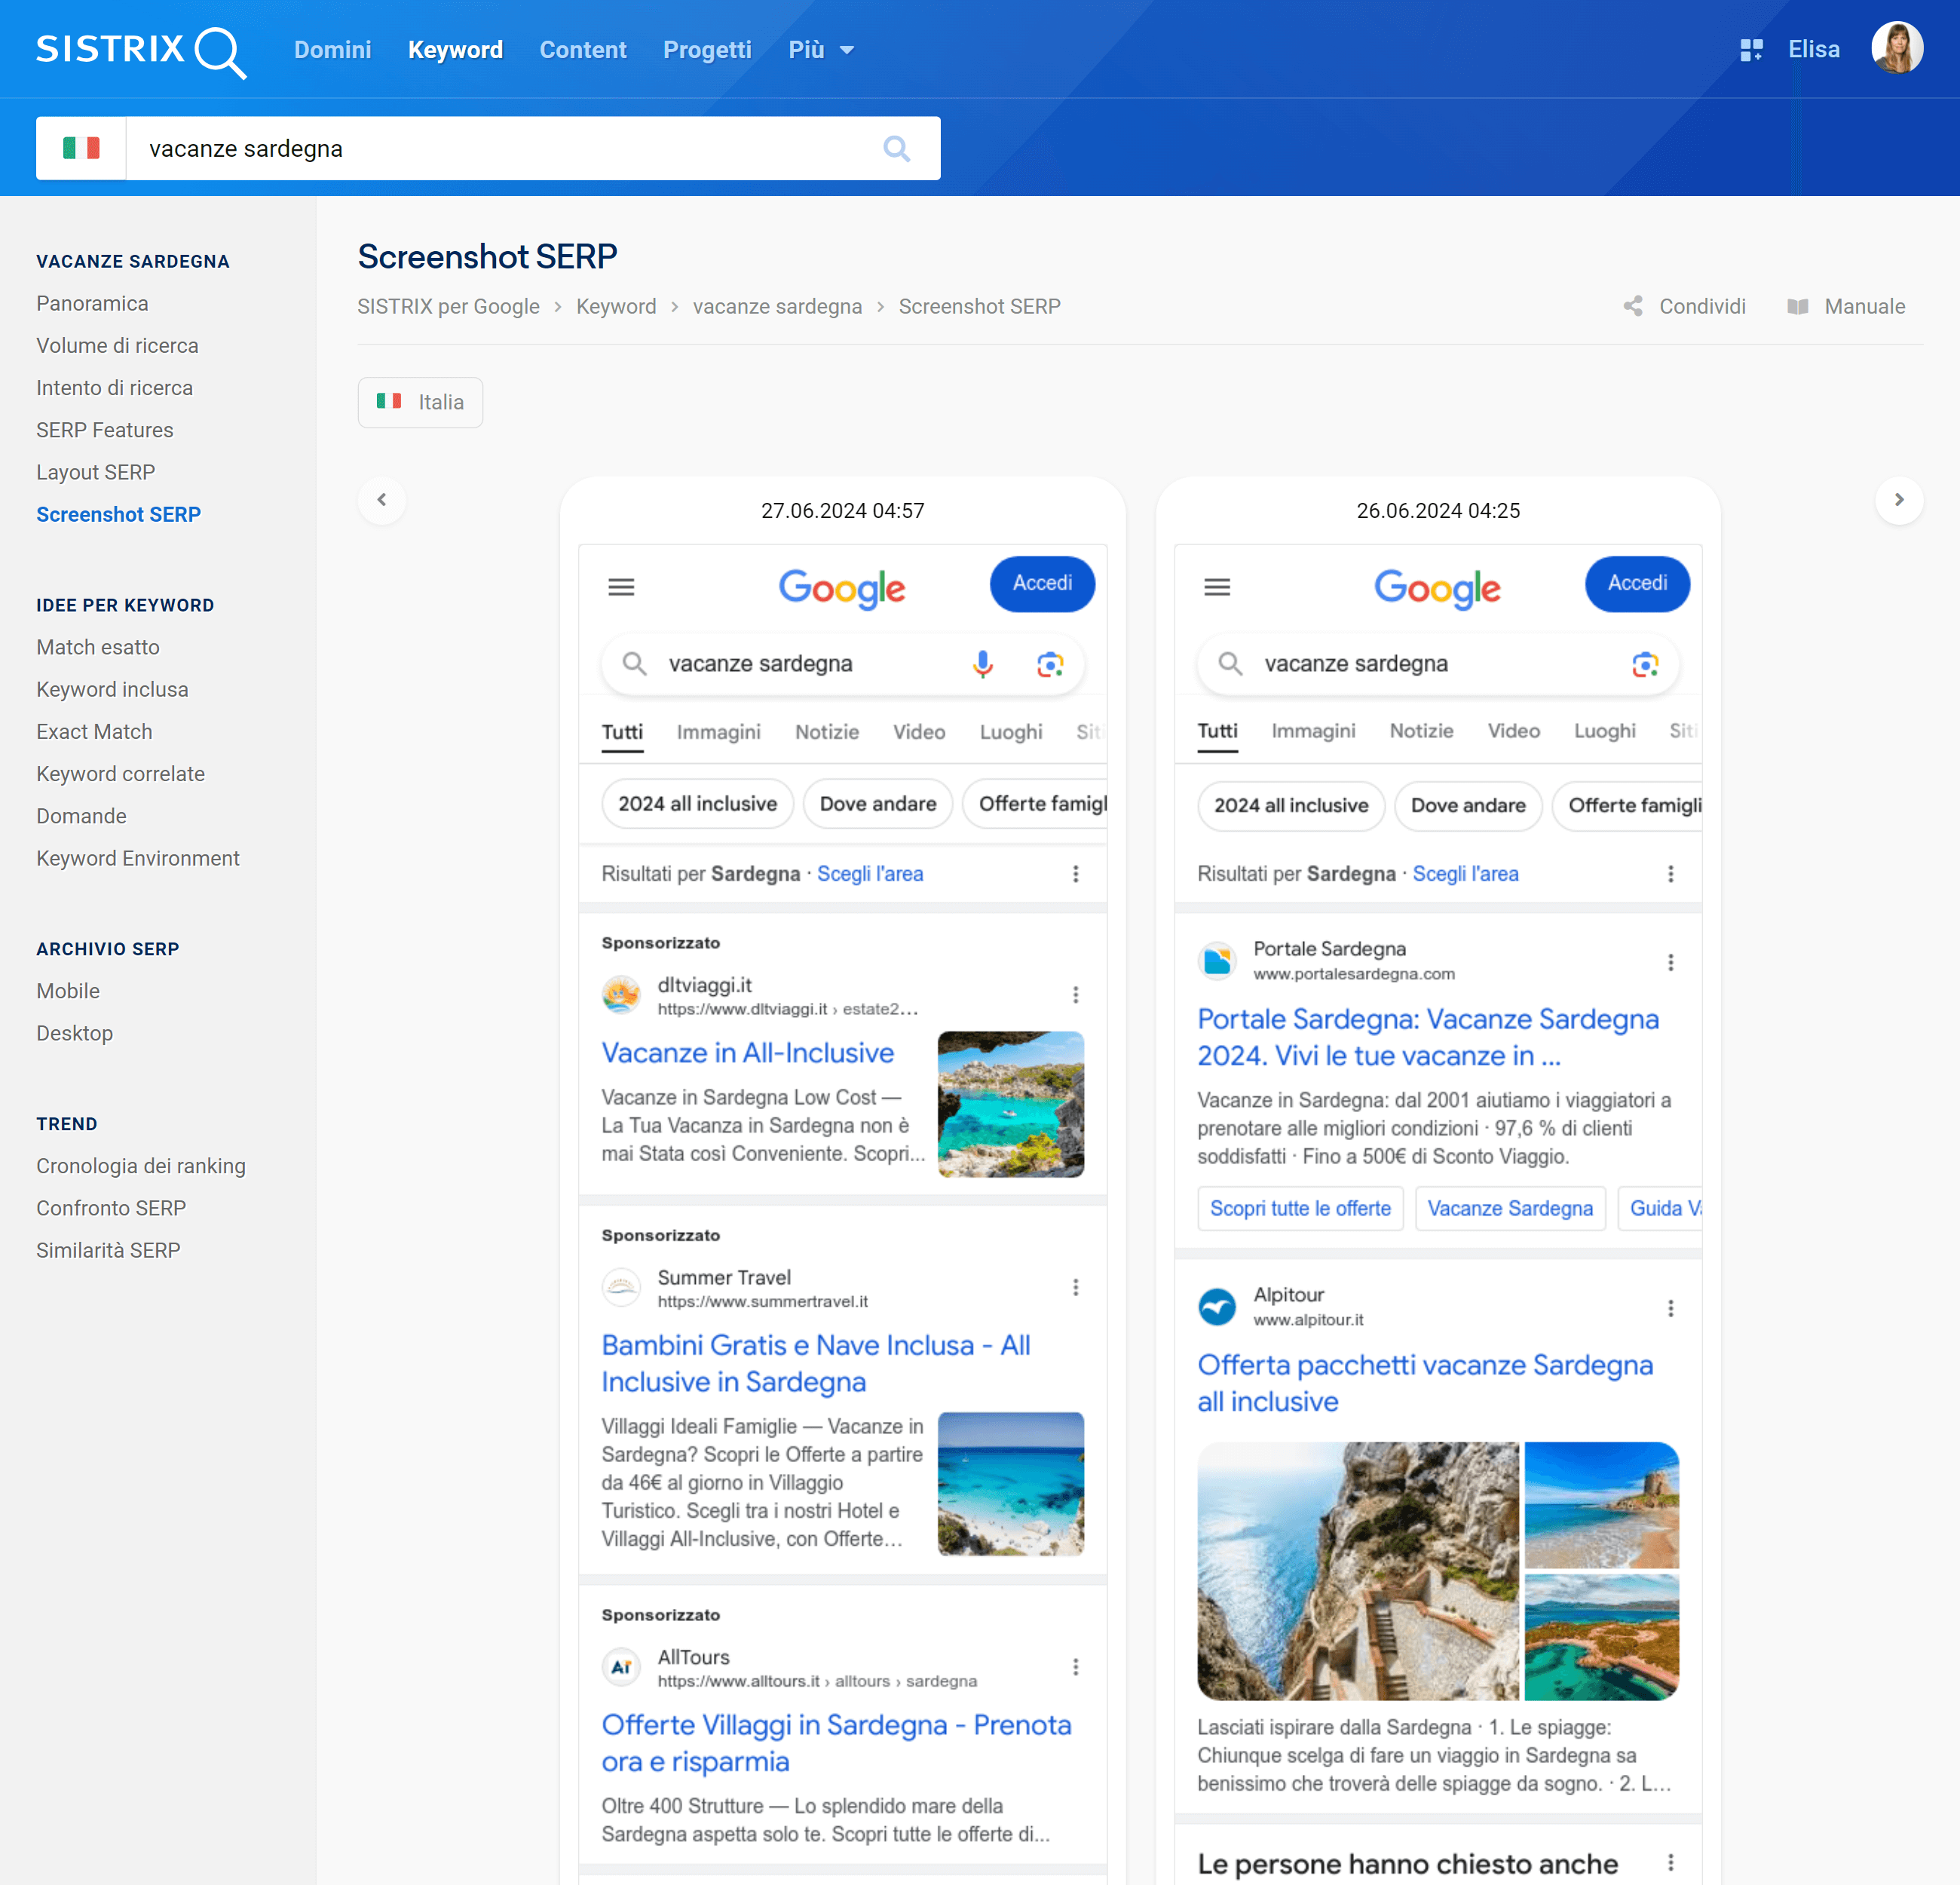Viewport: 1960px width, 1885px height.
Task: Click the Condividi share icon
Action: (1633, 306)
